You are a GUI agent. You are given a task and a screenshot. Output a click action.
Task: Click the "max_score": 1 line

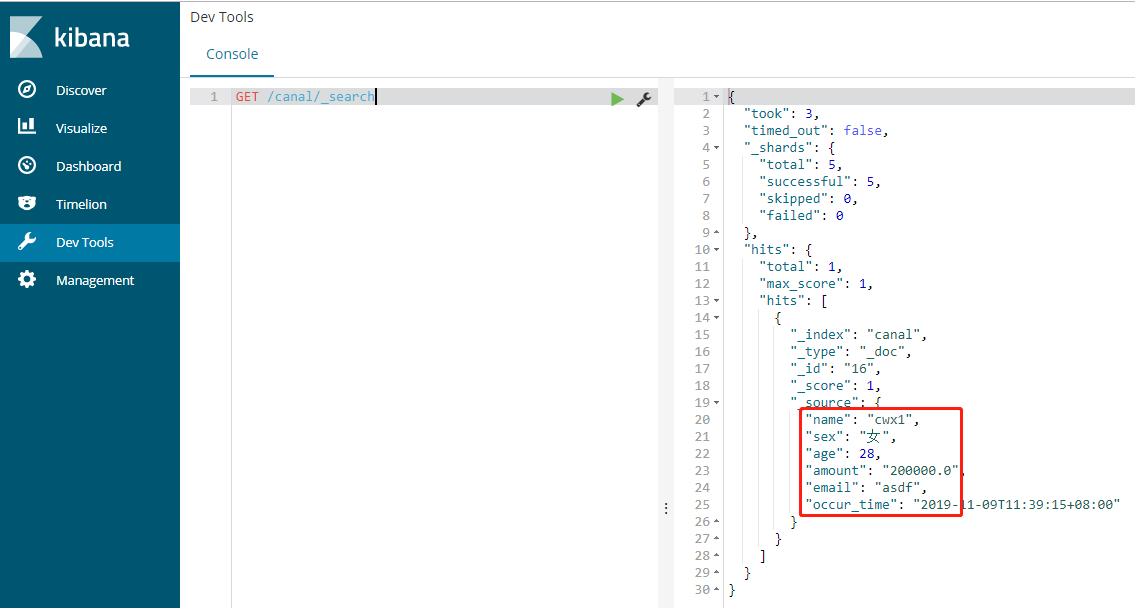click(816, 284)
